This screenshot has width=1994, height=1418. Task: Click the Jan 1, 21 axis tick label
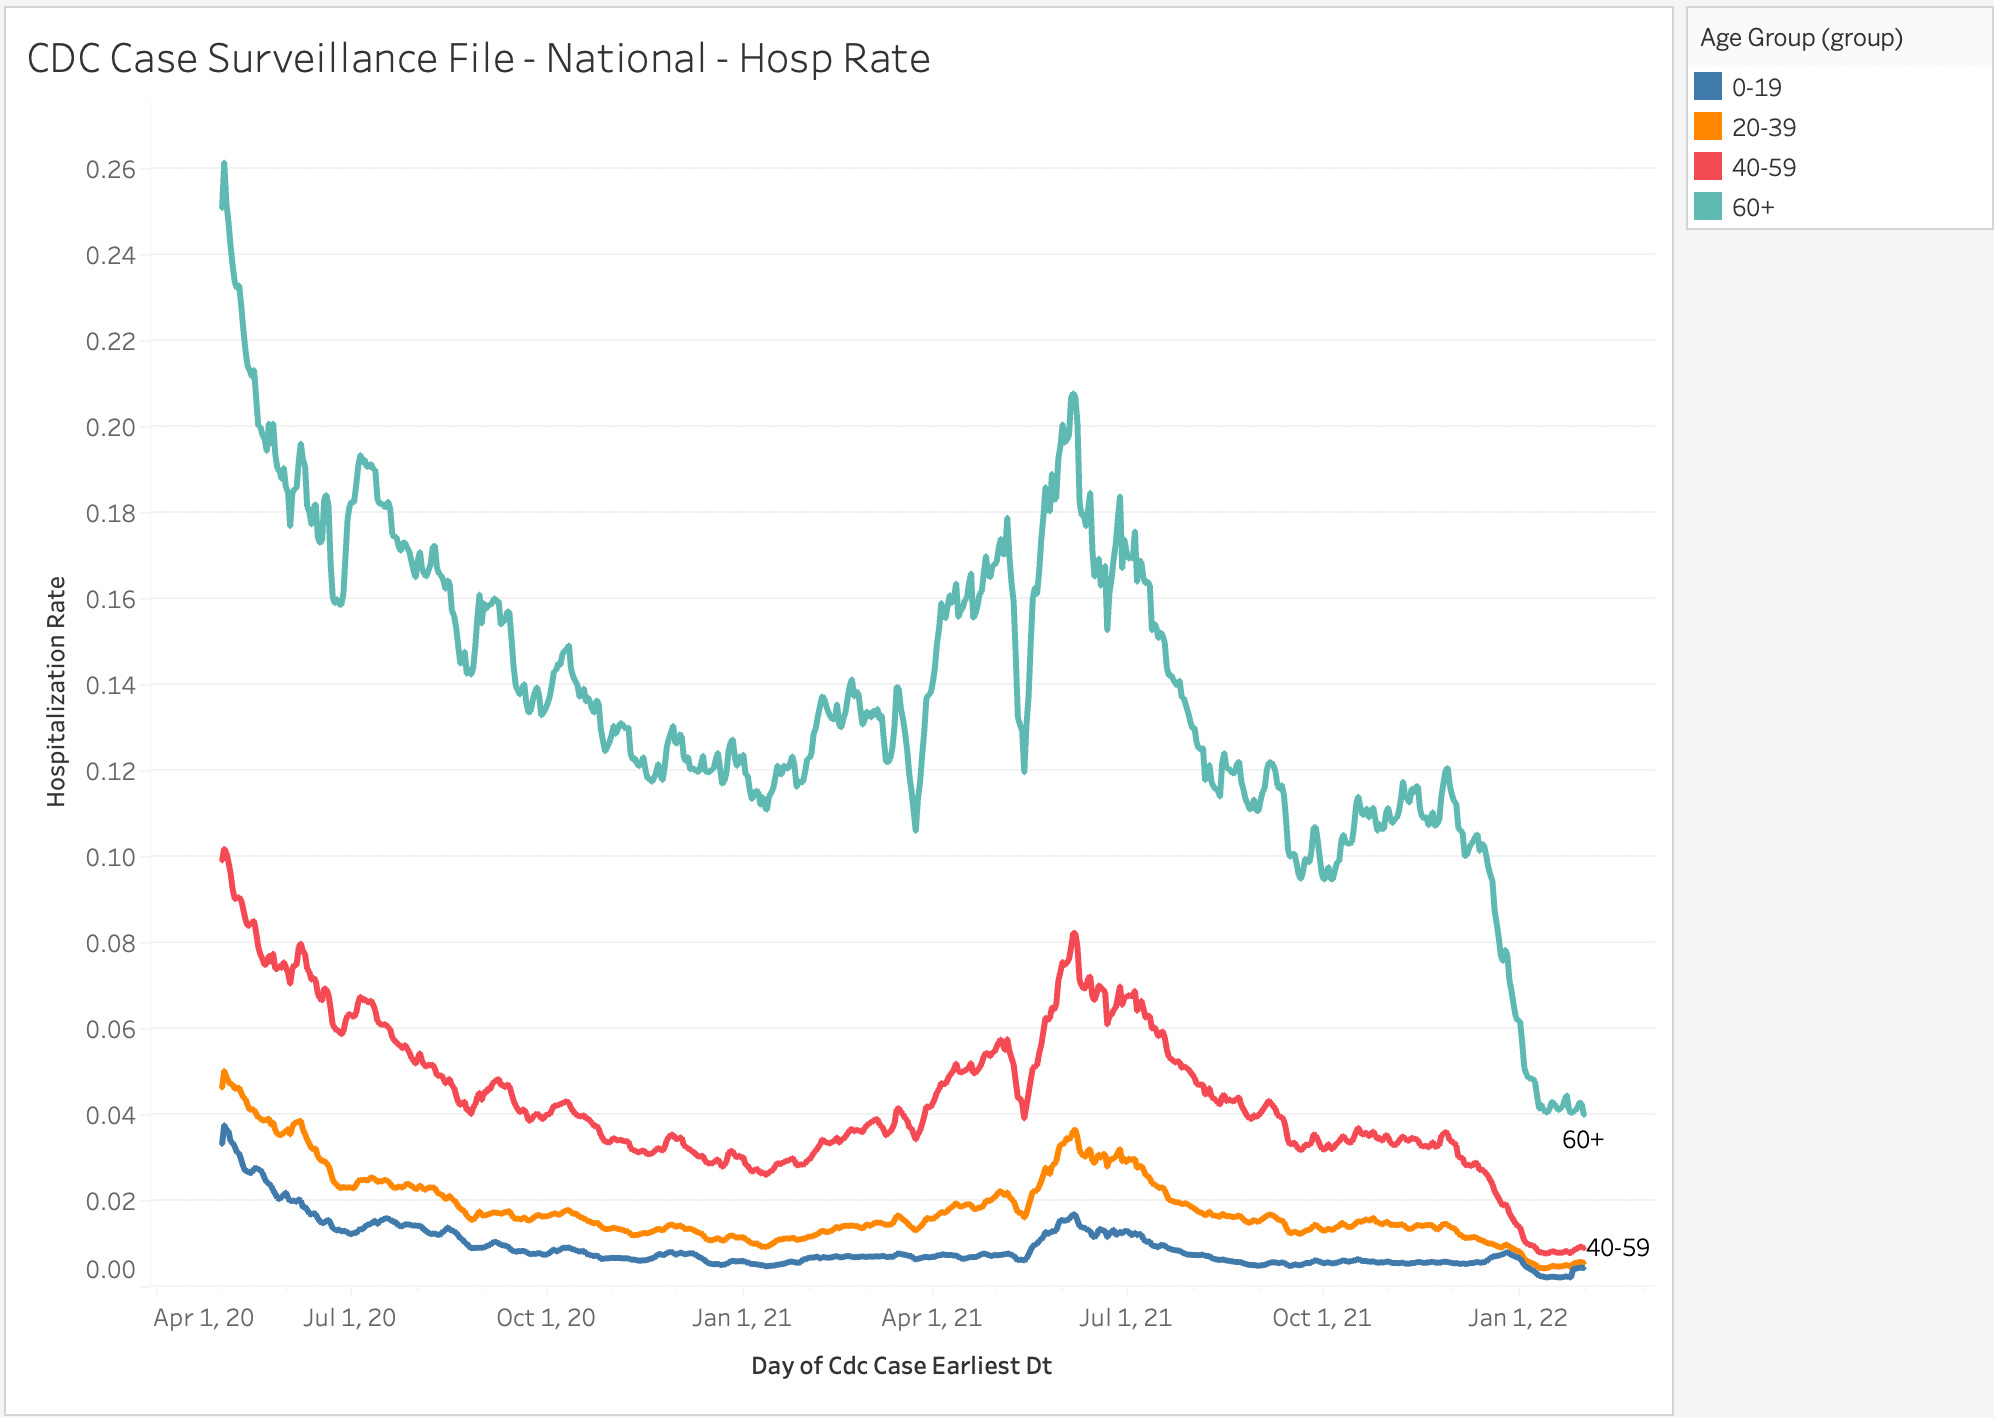[741, 1318]
